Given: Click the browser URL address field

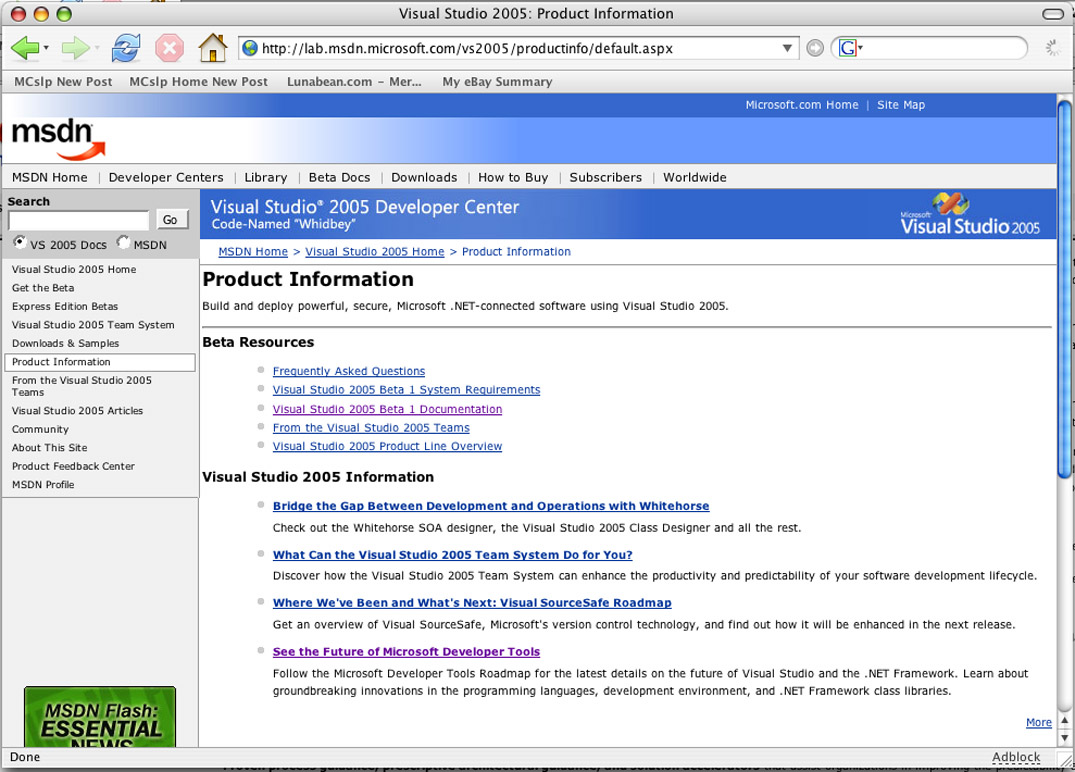Looking at the screenshot, I should pos(520,48).
